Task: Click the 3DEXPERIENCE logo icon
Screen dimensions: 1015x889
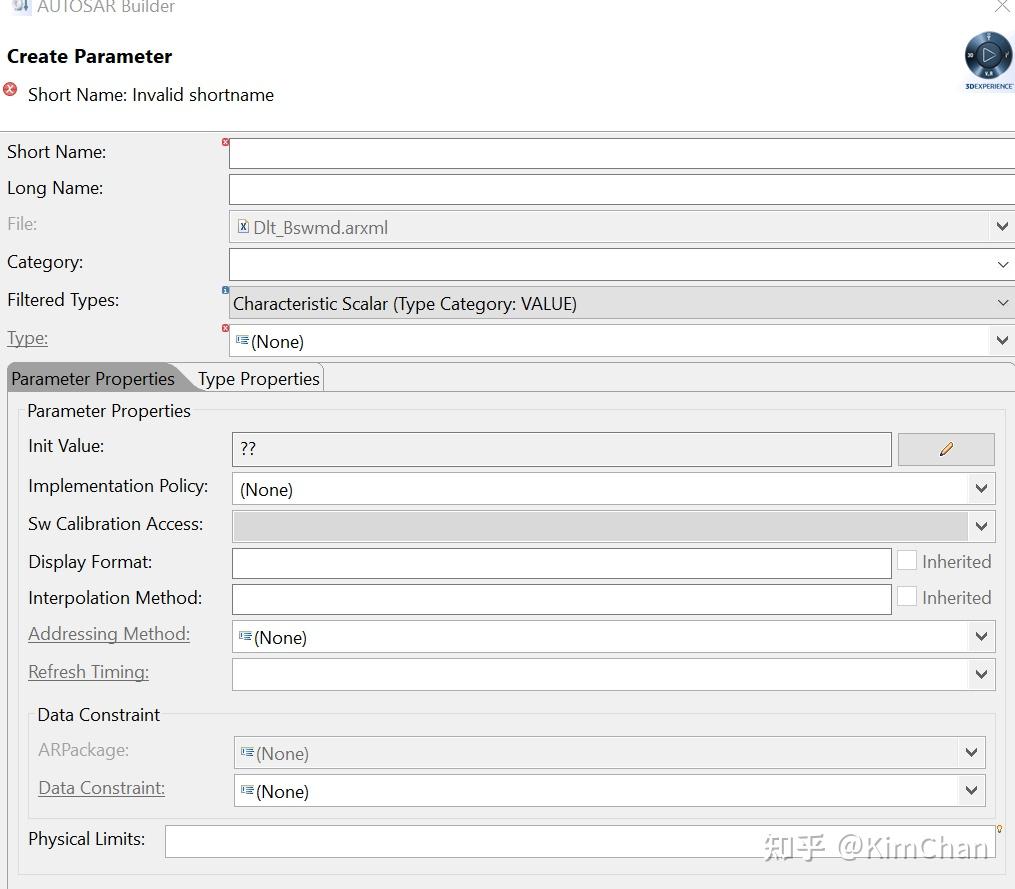Action: (988, 56)
